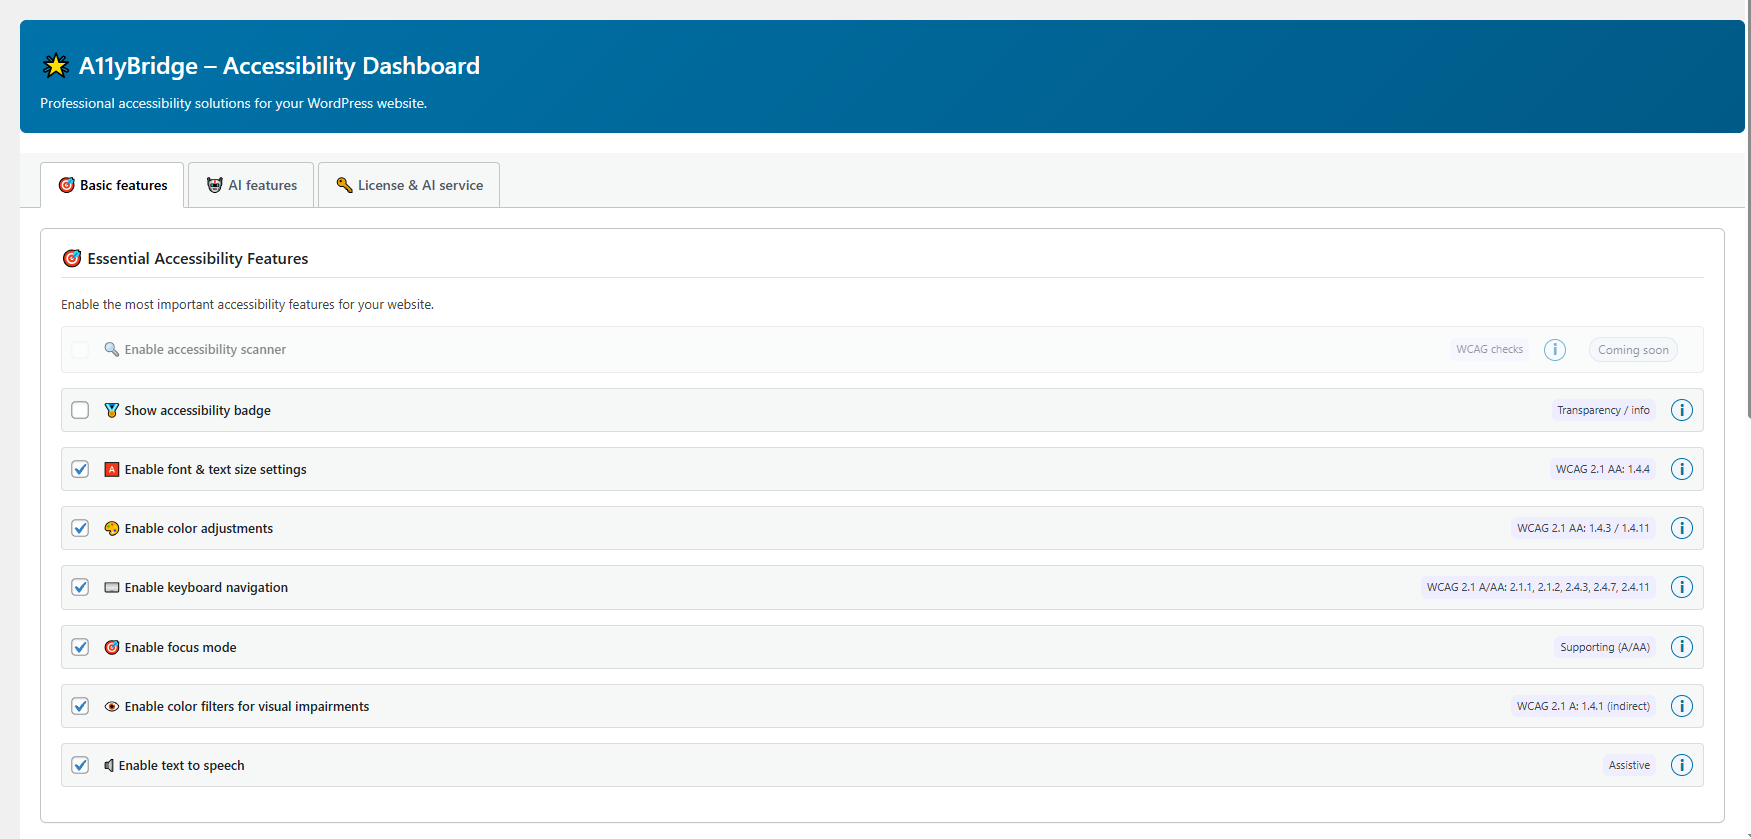Click the WCAG 2.1 A/AA keyboard criteria tag

(1538, 587)
